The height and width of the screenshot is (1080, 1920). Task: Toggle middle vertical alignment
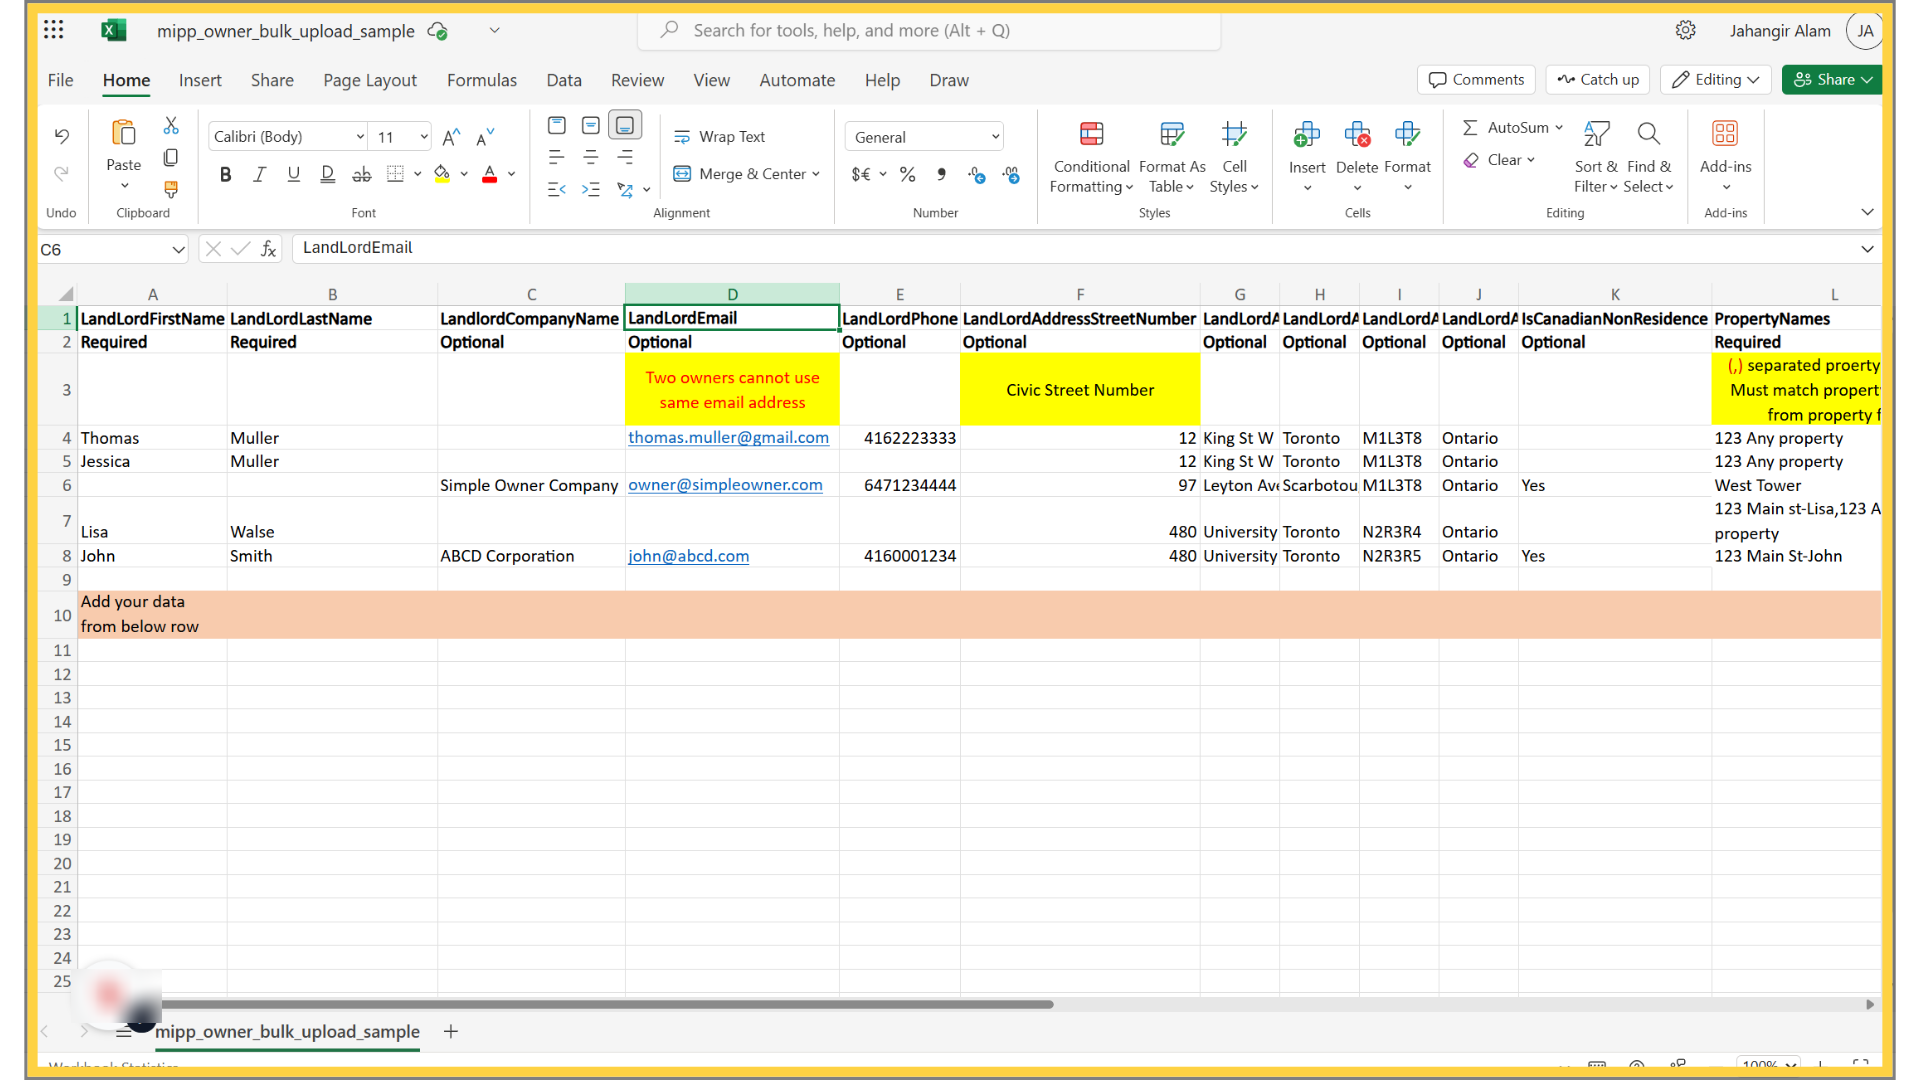(591, 125)
